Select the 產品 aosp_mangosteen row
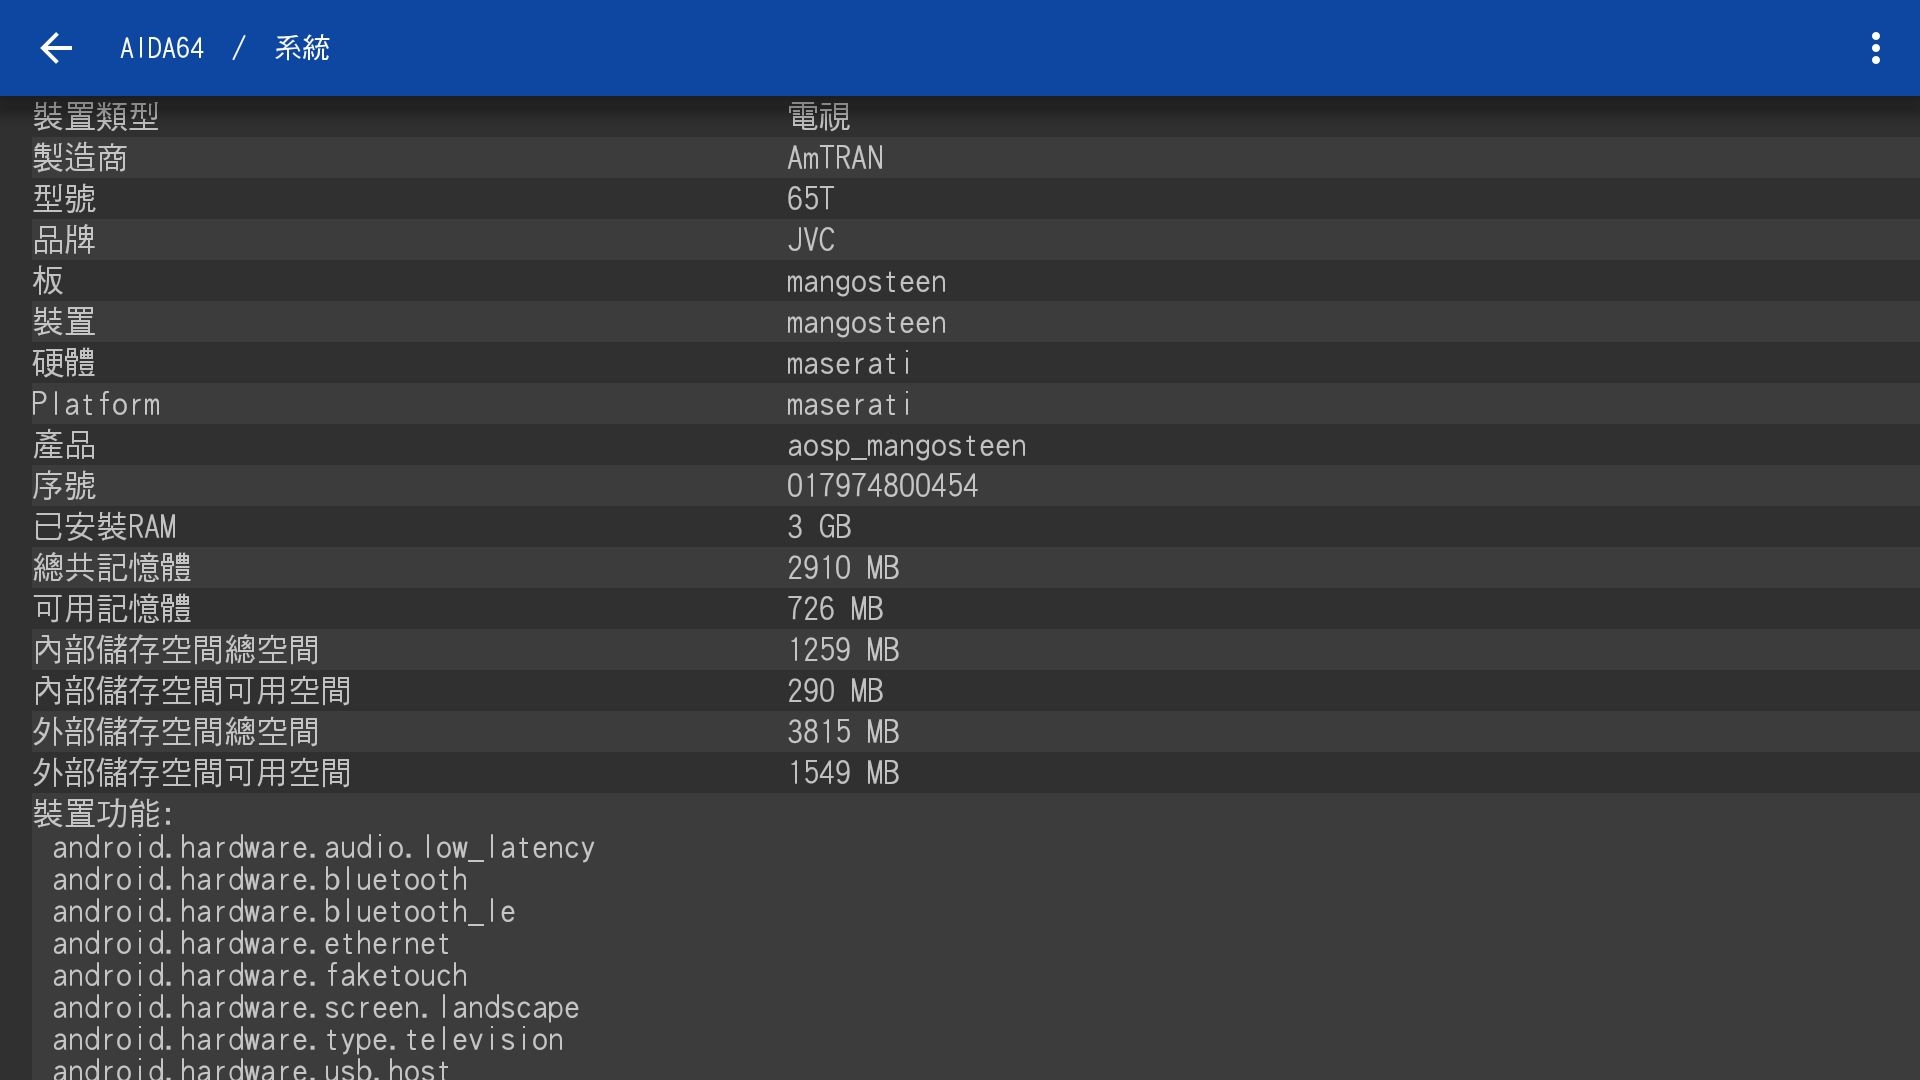Image resolution: width=1920 pixels, height=1080 pixels. point(960,445)
